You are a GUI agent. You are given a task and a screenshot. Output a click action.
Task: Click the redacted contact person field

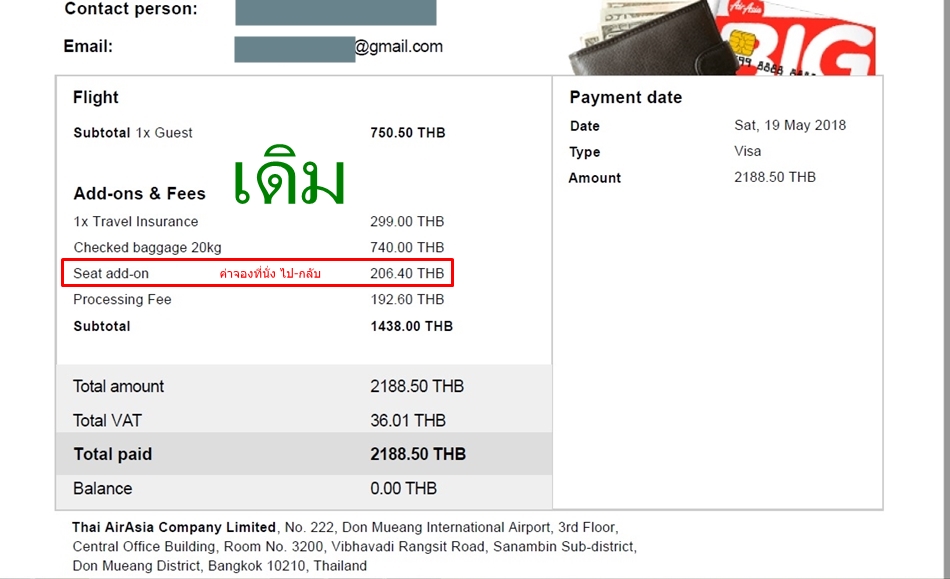[336, 12]
